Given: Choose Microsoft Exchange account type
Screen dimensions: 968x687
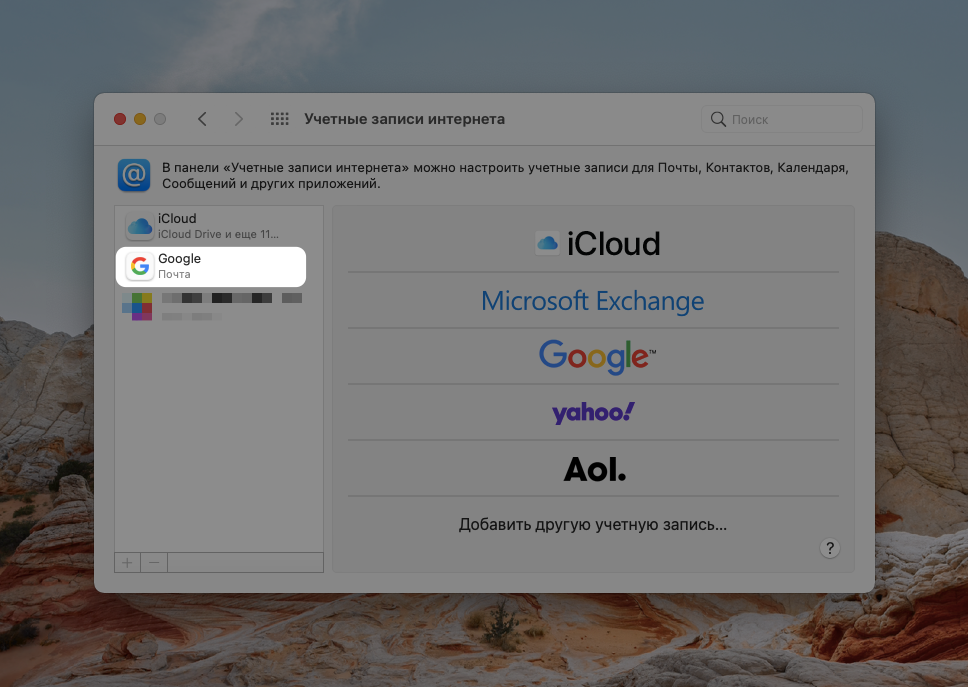Looking at the screenshot, I should (593, 301).
